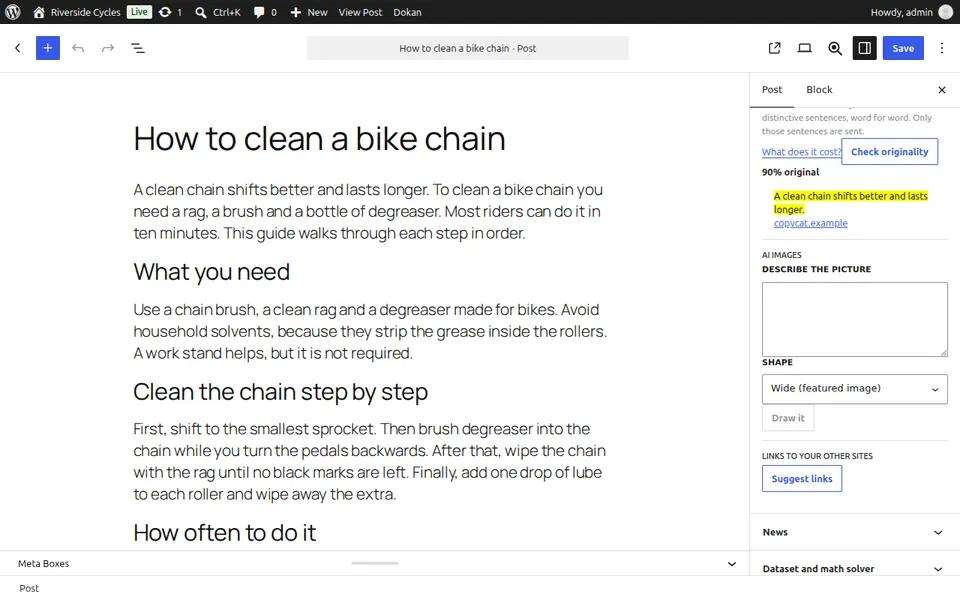Open the editor options kebab menu
The image size is (960, 600).
(942, 48)
